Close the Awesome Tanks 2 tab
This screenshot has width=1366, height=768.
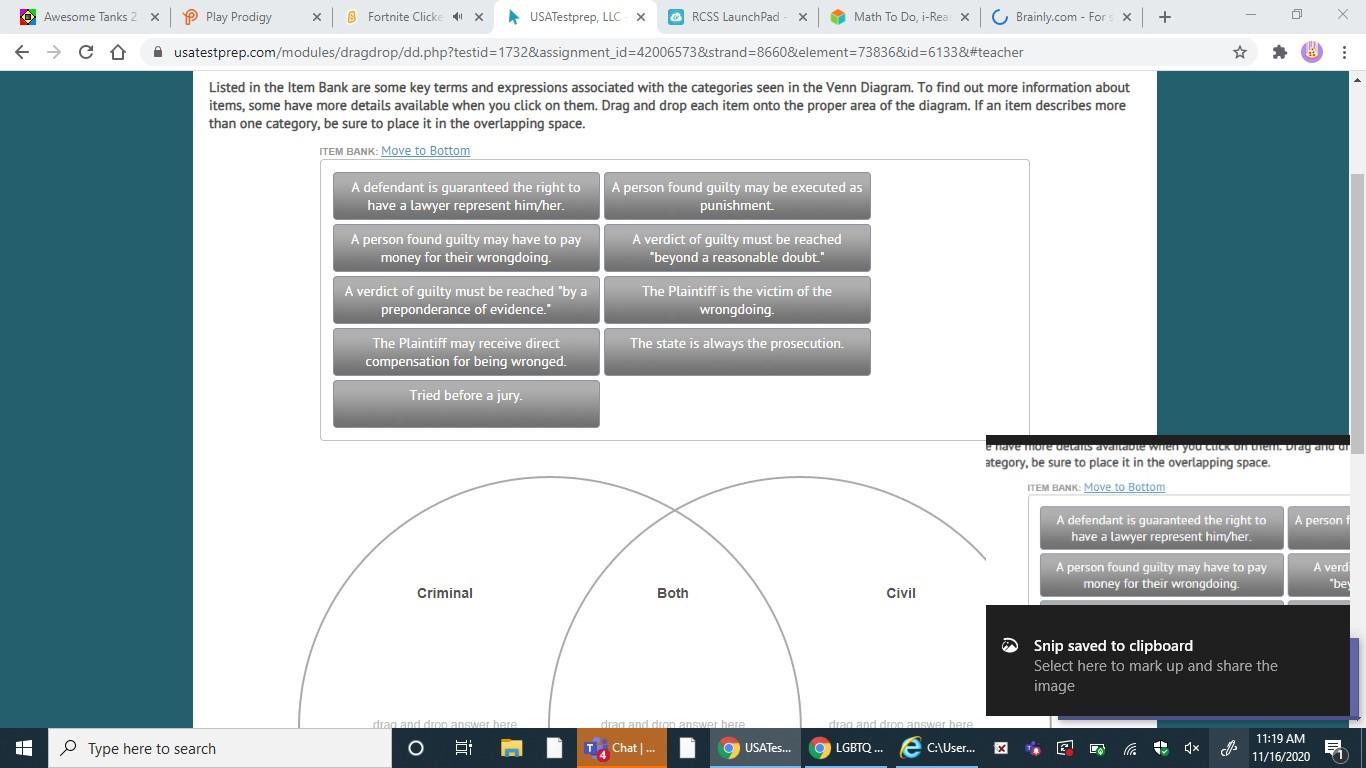[154, 17]
